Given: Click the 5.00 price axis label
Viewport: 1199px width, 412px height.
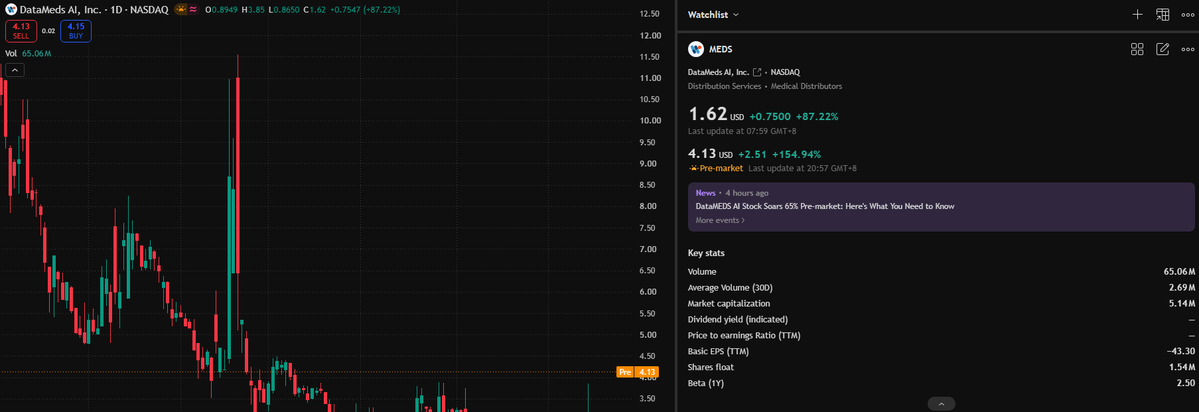Looking at the screenshot, I should tap(649, 335).
